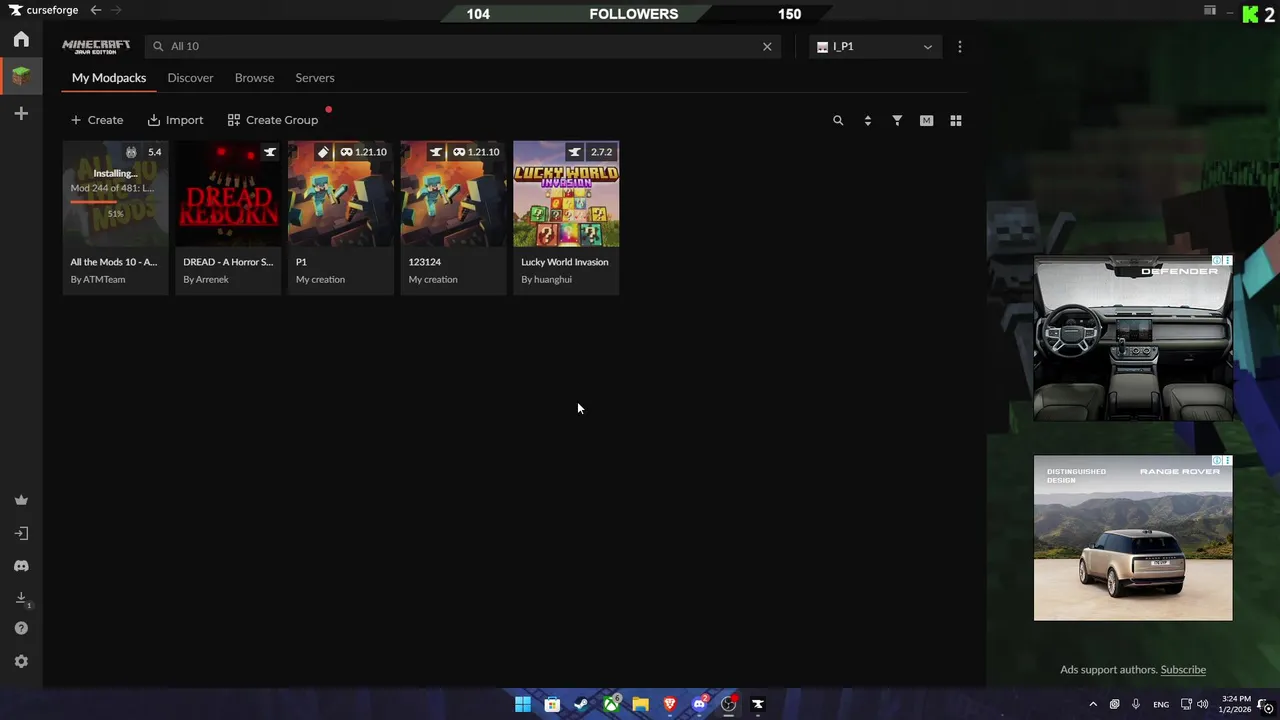Open the Defender car advertisement
Image resolution: width=1280 pixels, height=720 pixels.
(1133, 338)
